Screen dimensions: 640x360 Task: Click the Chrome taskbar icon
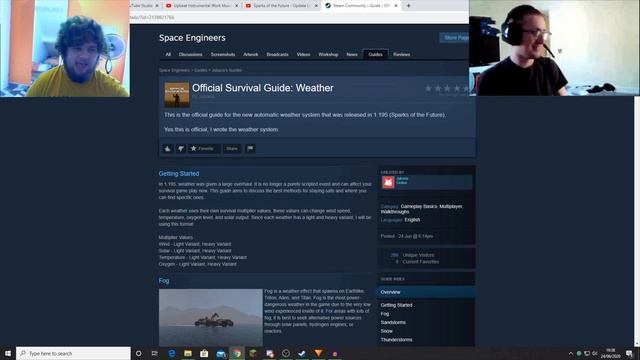point(237,353)
